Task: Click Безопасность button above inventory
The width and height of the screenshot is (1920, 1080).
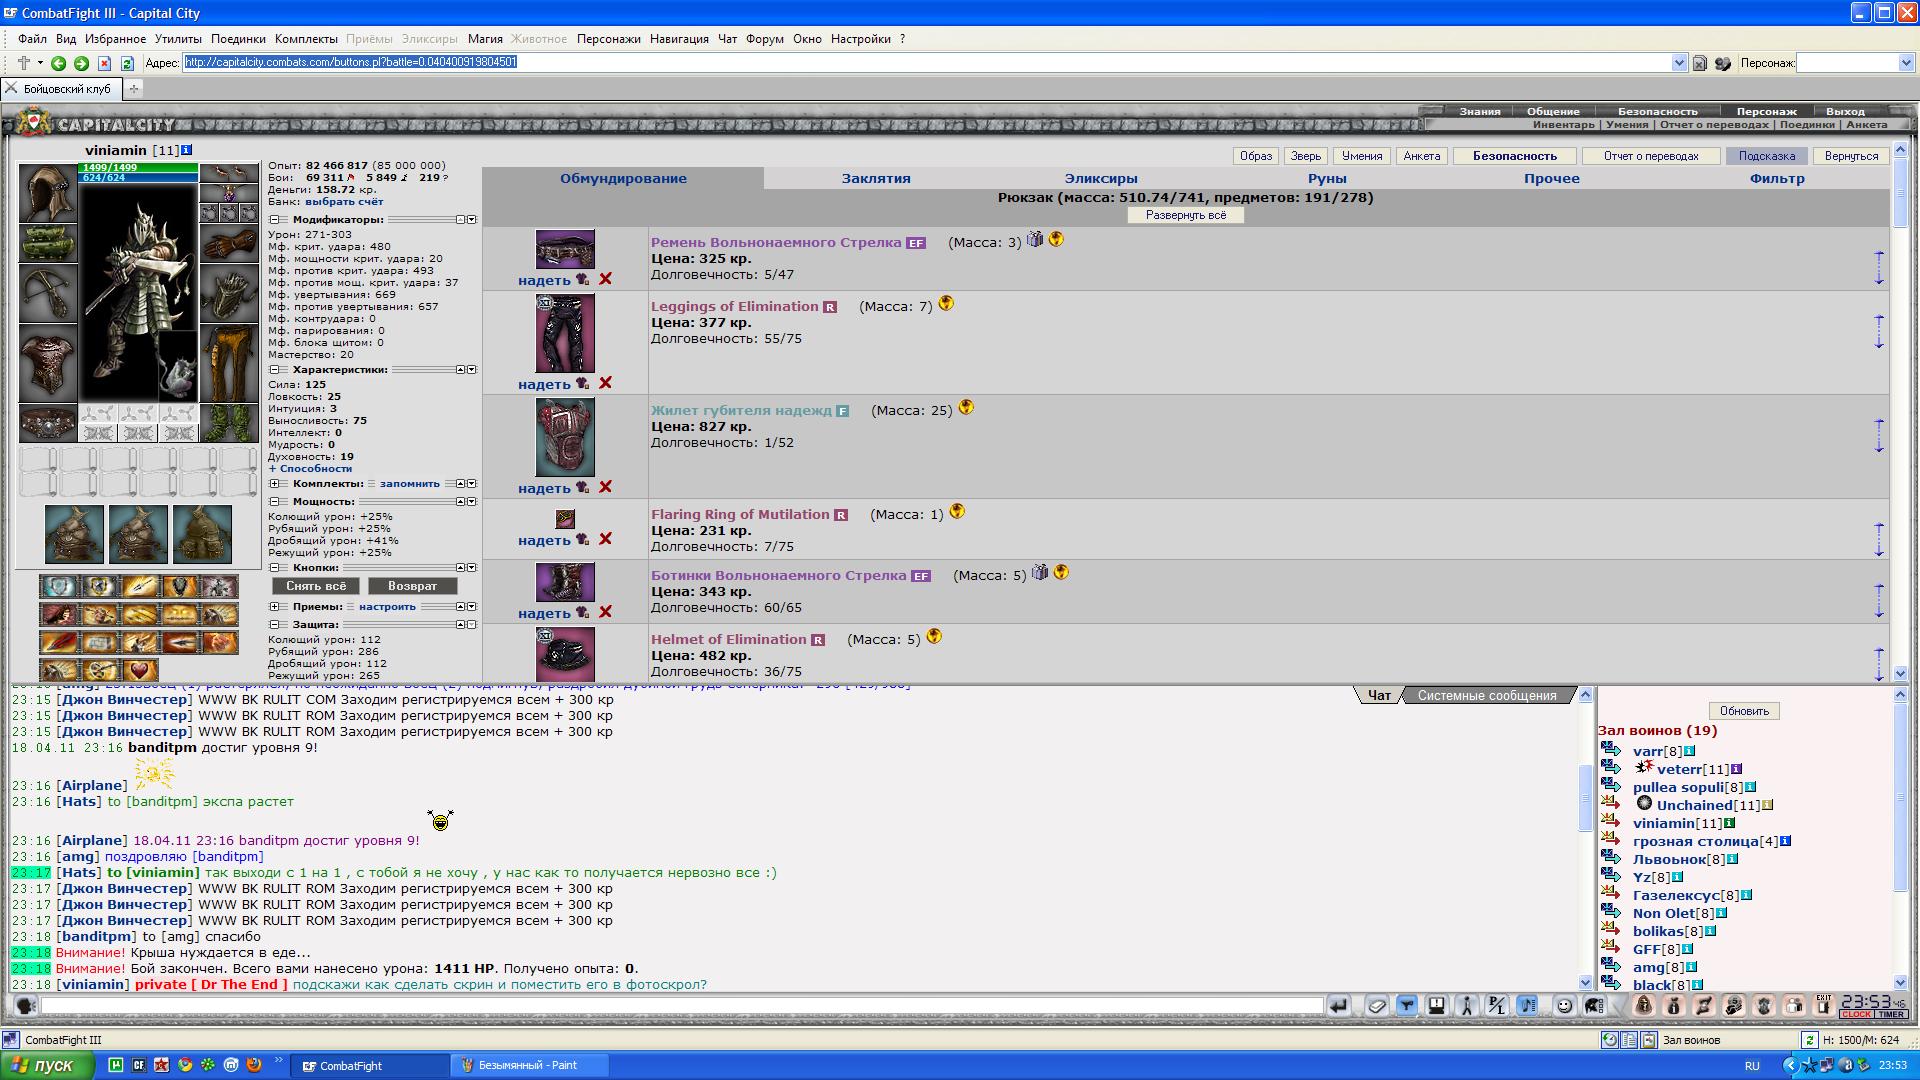Action: click(x=1514, y=156)
